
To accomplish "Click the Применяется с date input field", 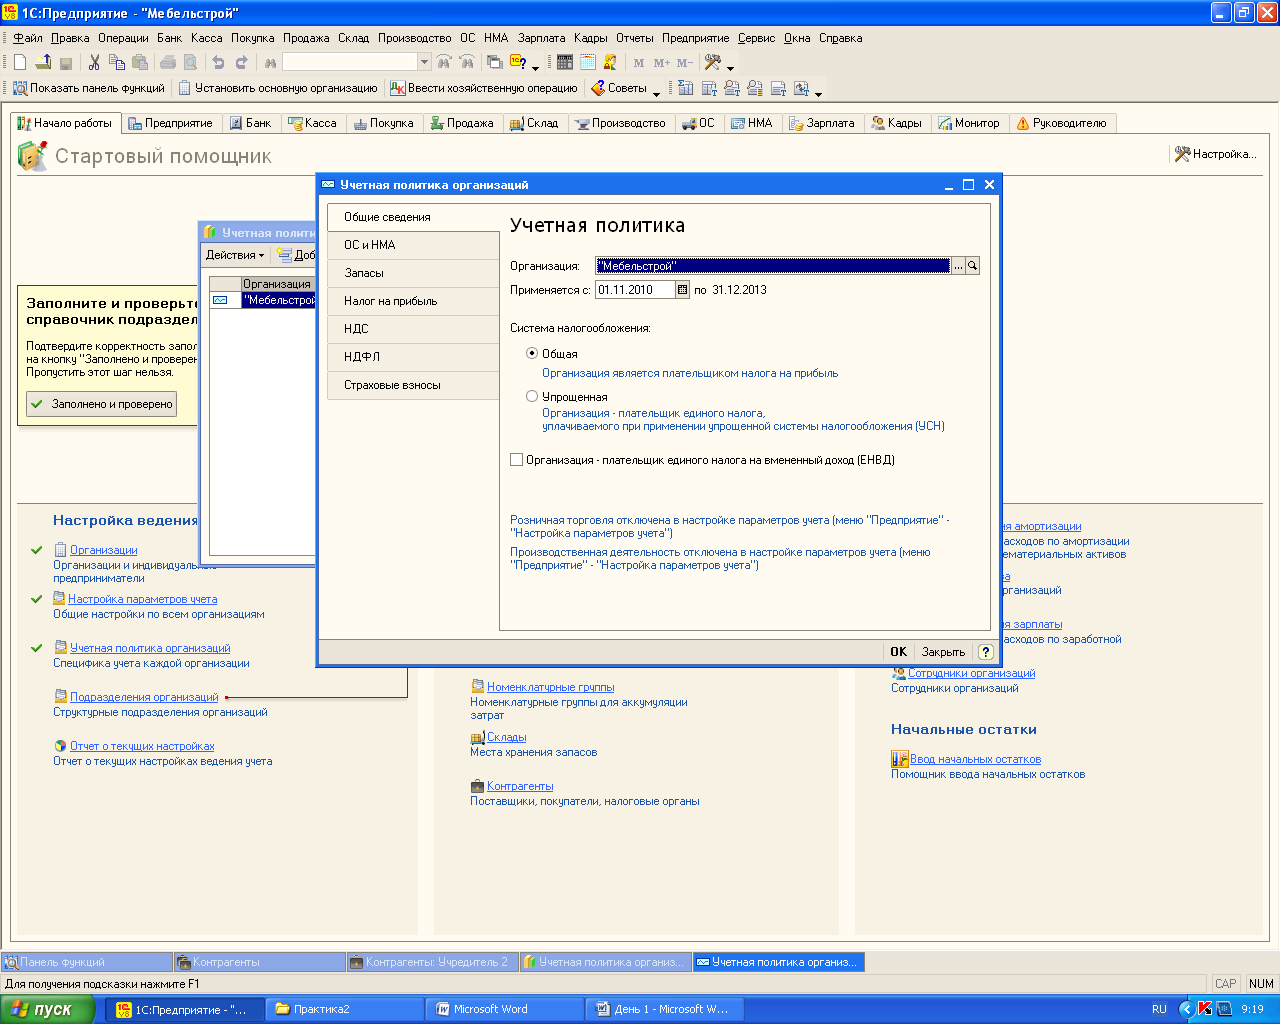I will (636, 290).
